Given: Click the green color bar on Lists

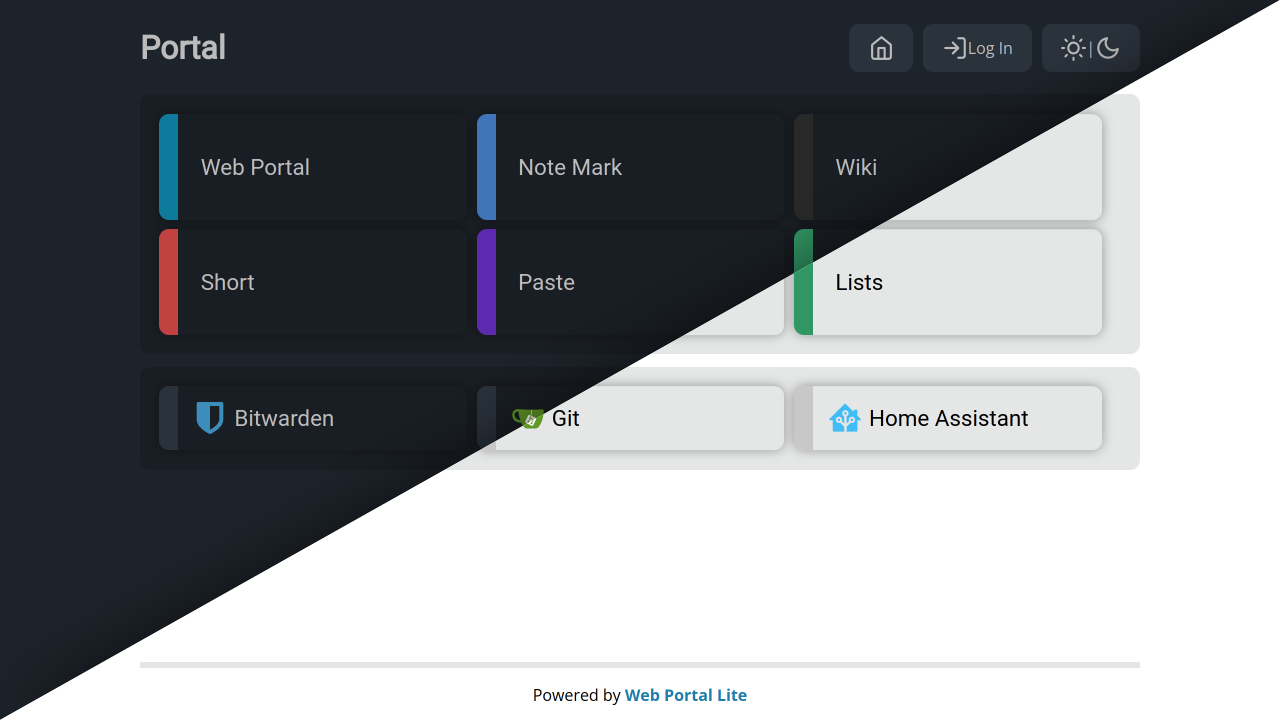Looking at the screenshot, I should [803, 282].
